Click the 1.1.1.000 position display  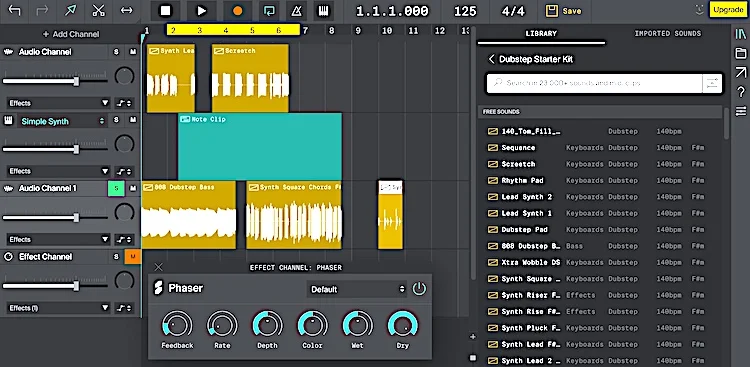[392, 11]
